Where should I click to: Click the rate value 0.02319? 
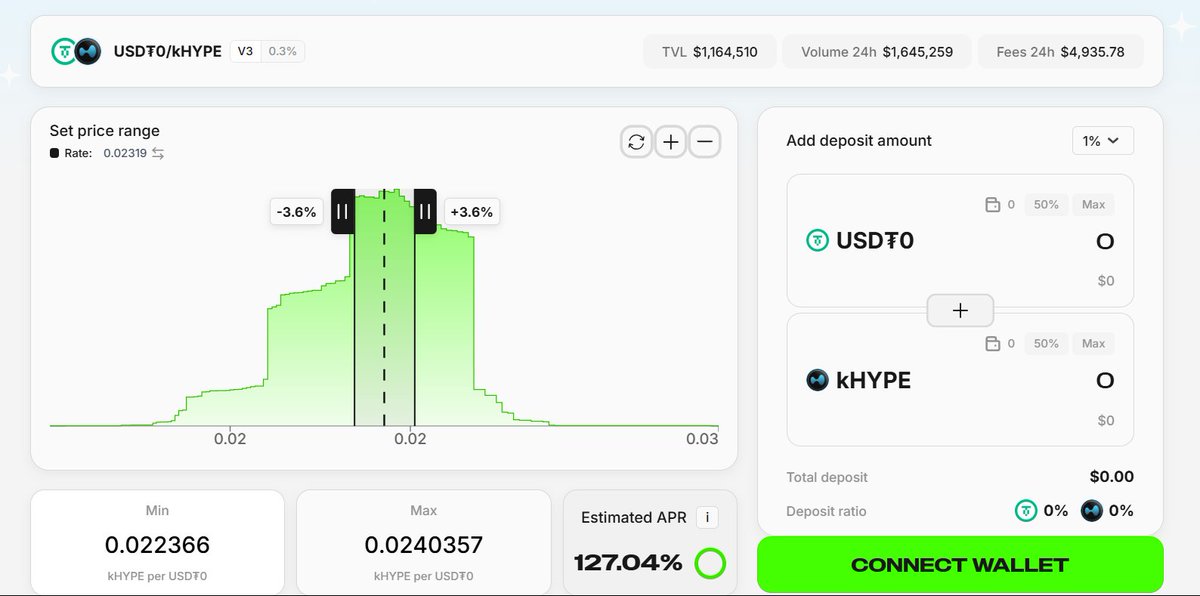[x=124, y=153]
